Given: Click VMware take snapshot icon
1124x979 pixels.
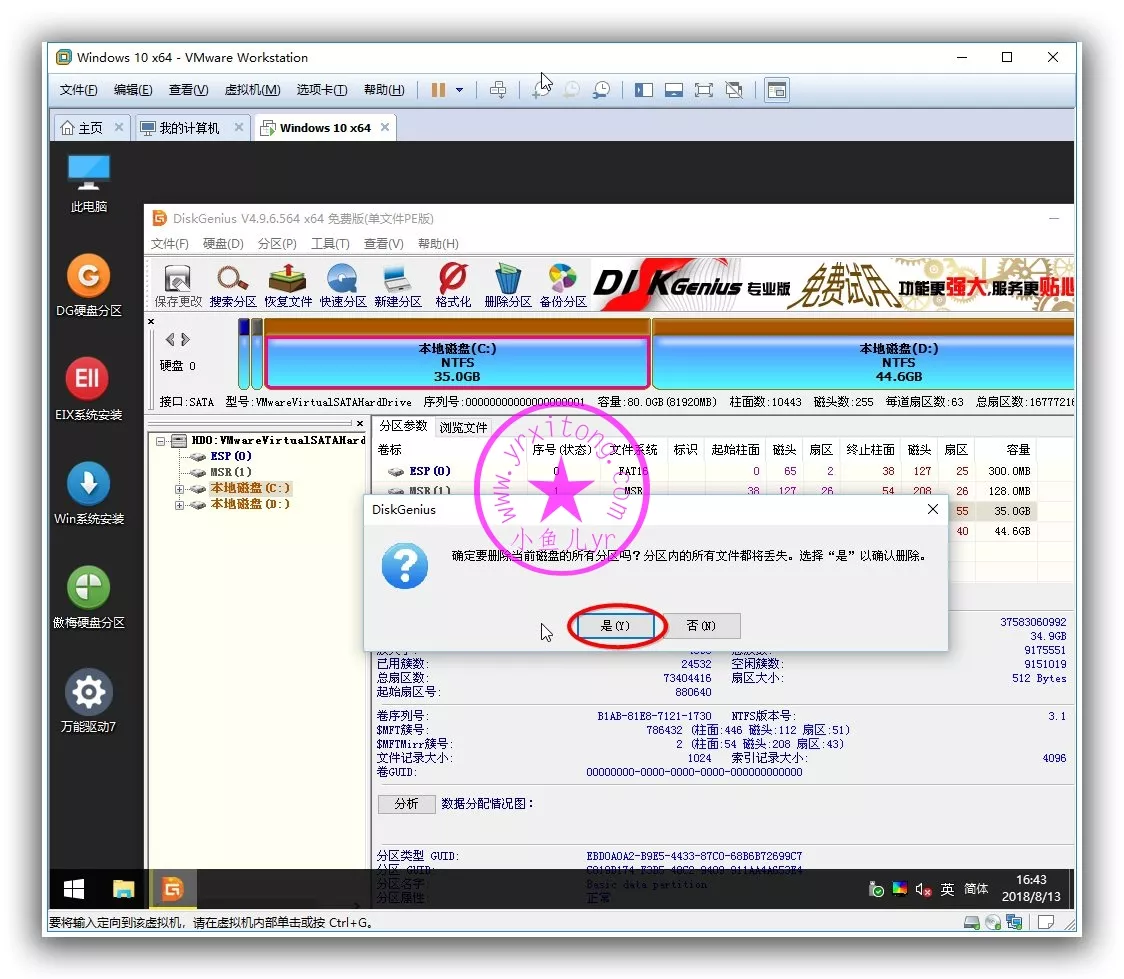Looking at the screenshot, I should pos(541,90).
